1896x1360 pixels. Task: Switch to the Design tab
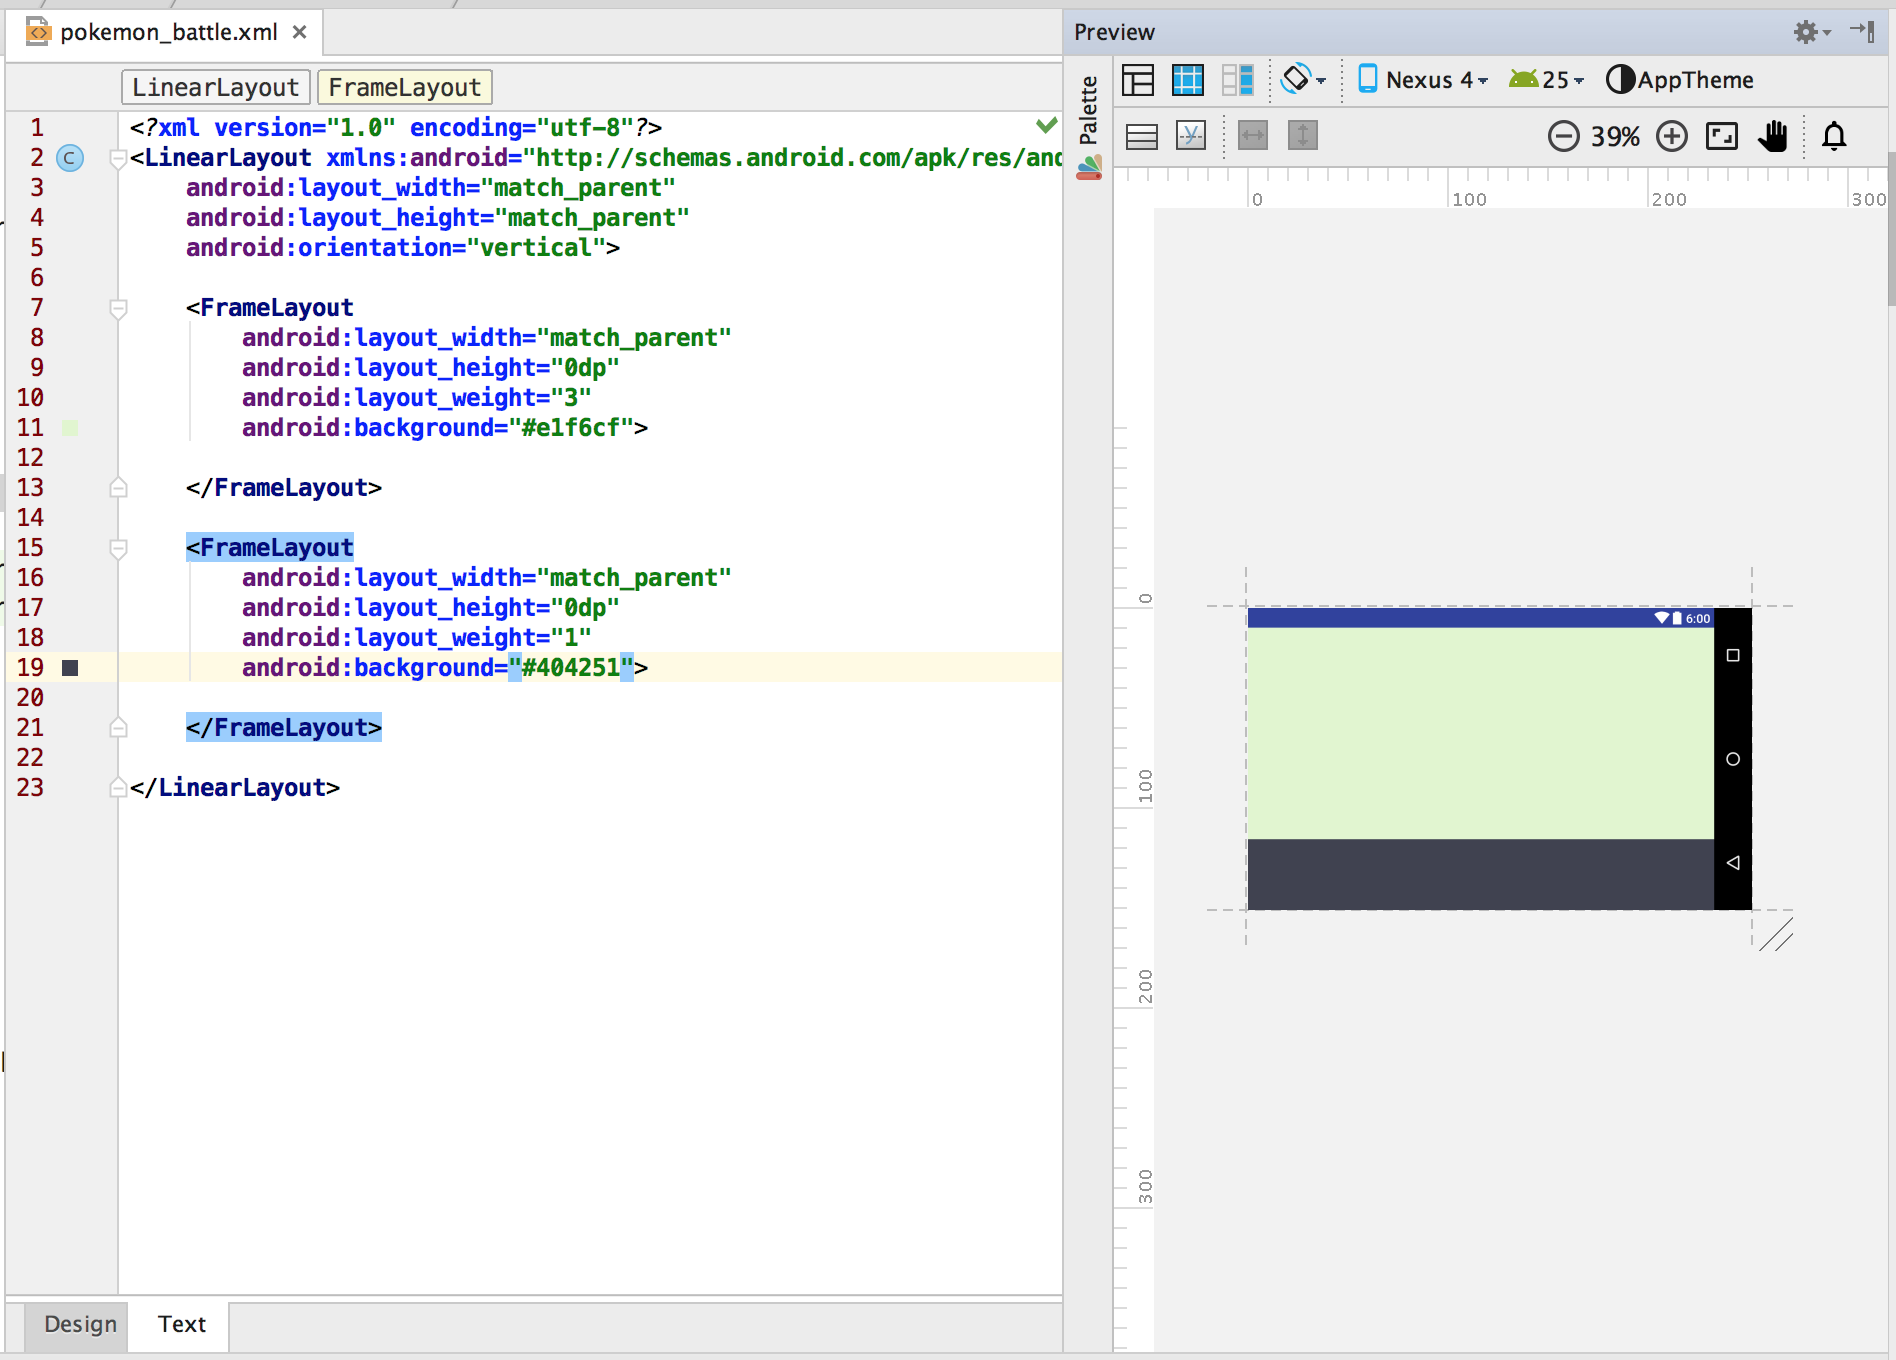pyautogui.click(x=80, y=1324)
